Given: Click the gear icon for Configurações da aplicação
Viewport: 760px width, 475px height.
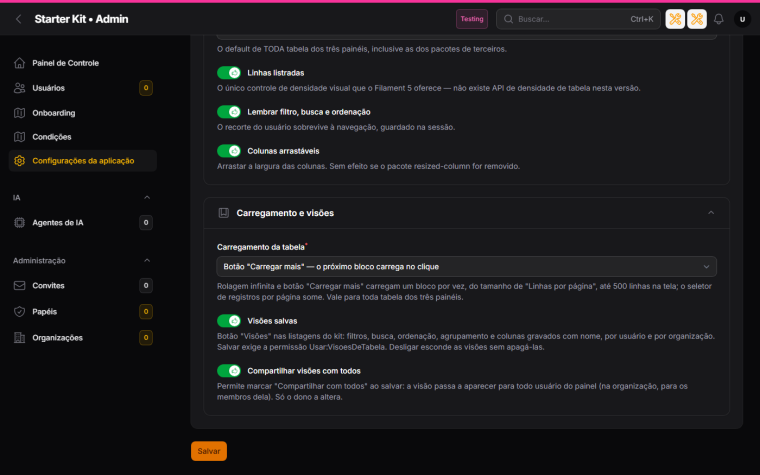Looking at the screenshot, I should point(19,161).
